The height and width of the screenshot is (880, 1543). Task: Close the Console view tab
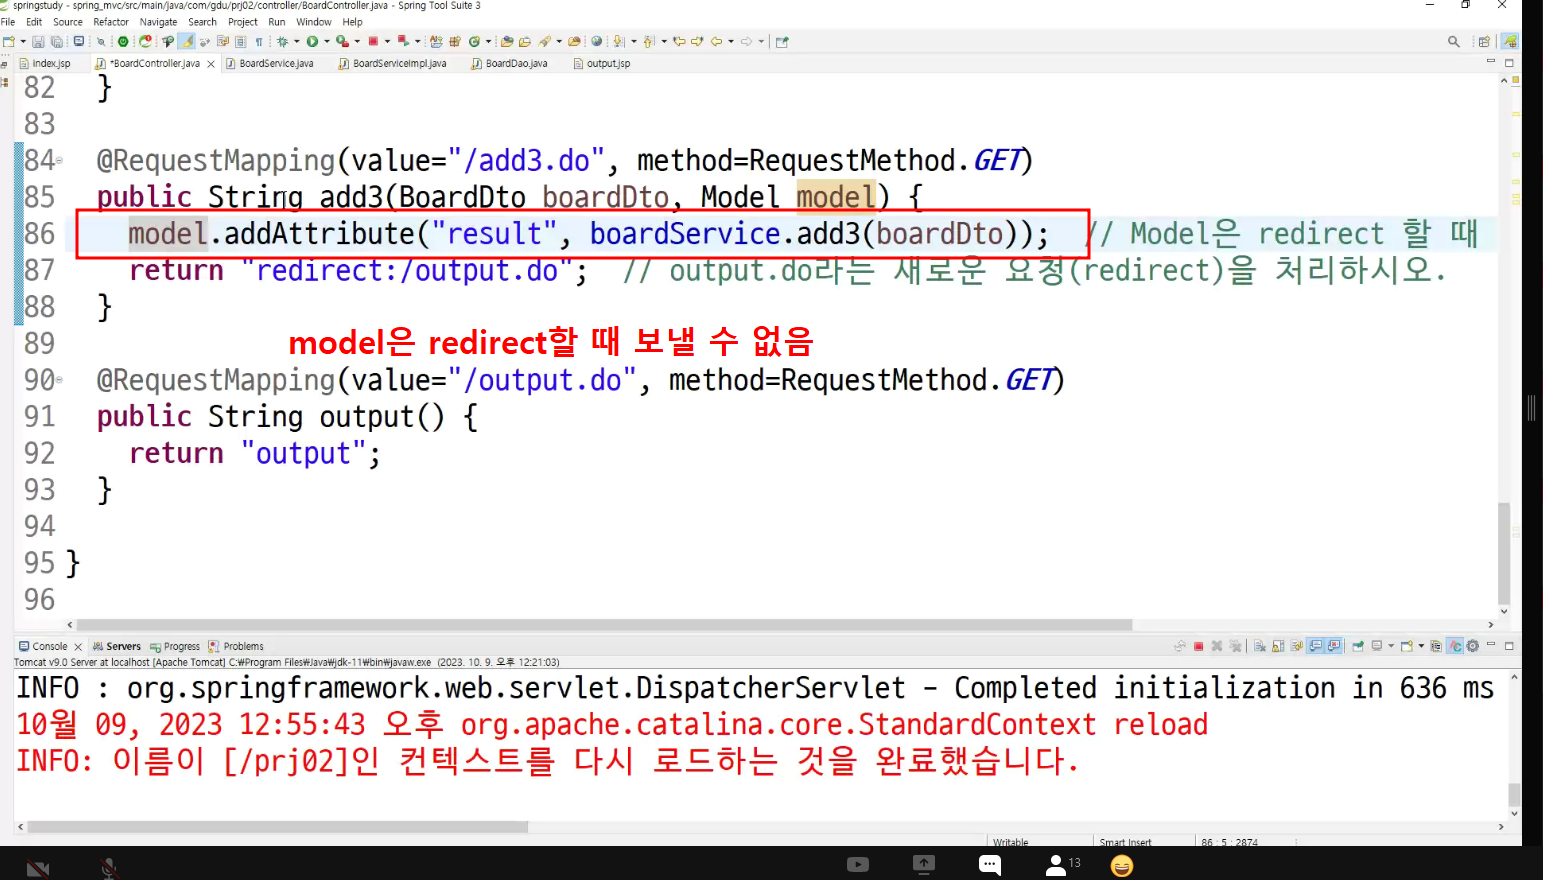tap(78, 647)
